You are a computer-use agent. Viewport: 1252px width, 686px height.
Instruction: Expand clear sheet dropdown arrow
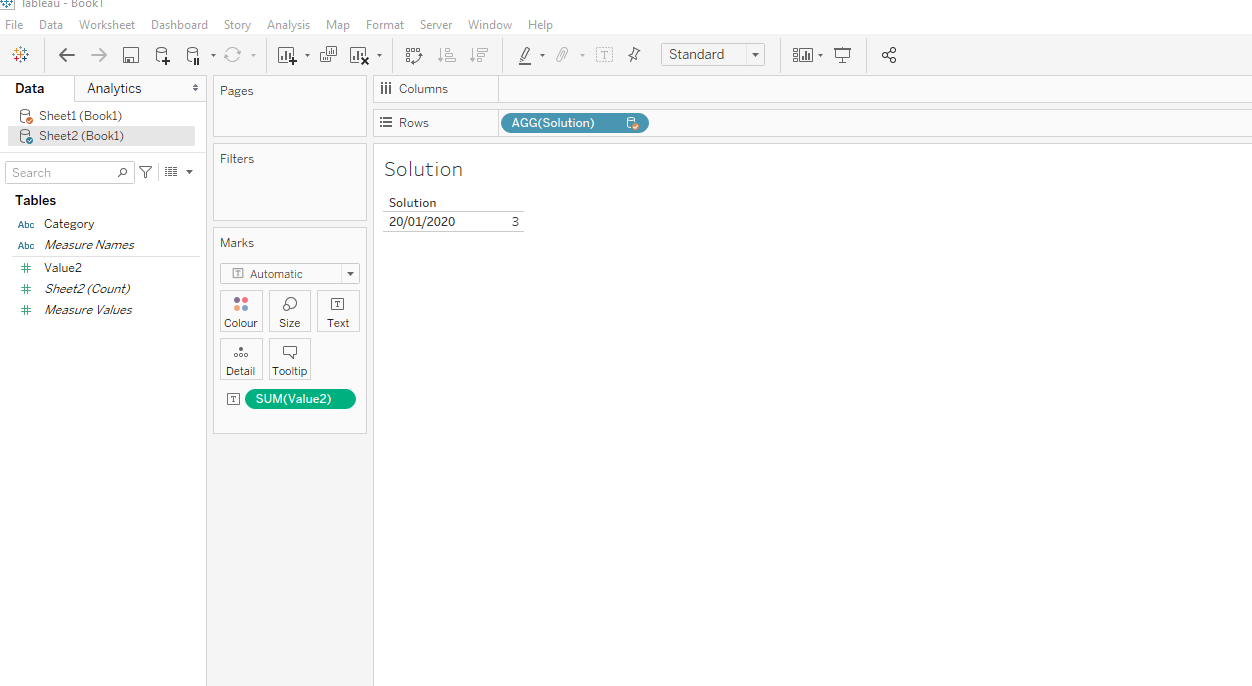coord(379,55)
